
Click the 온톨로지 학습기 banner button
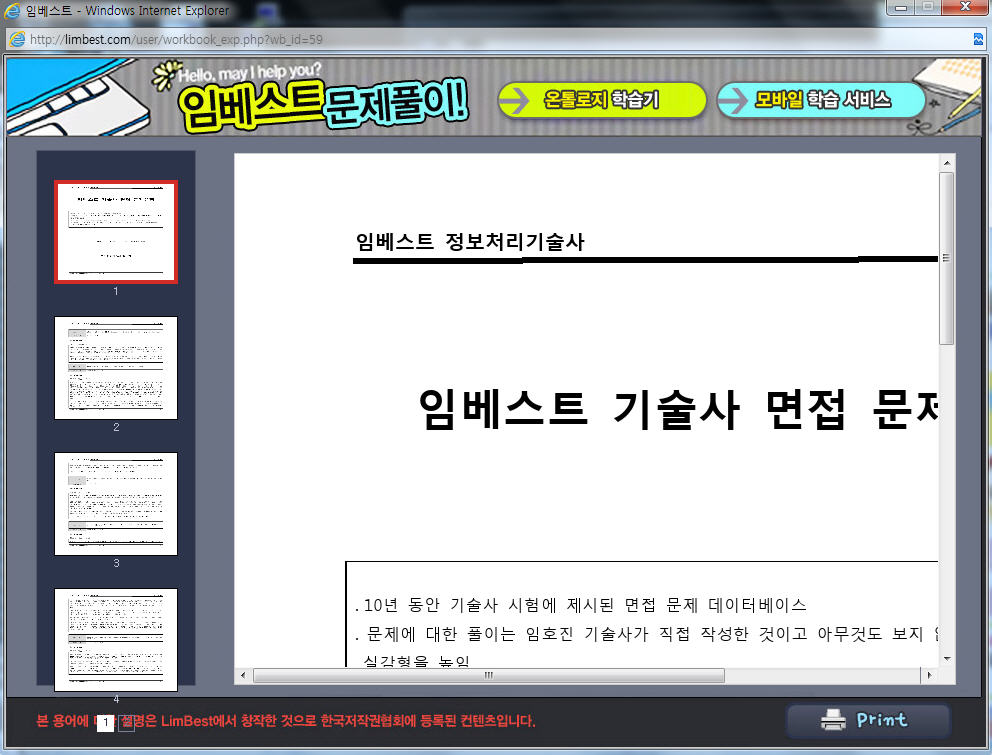click(601, 100)
